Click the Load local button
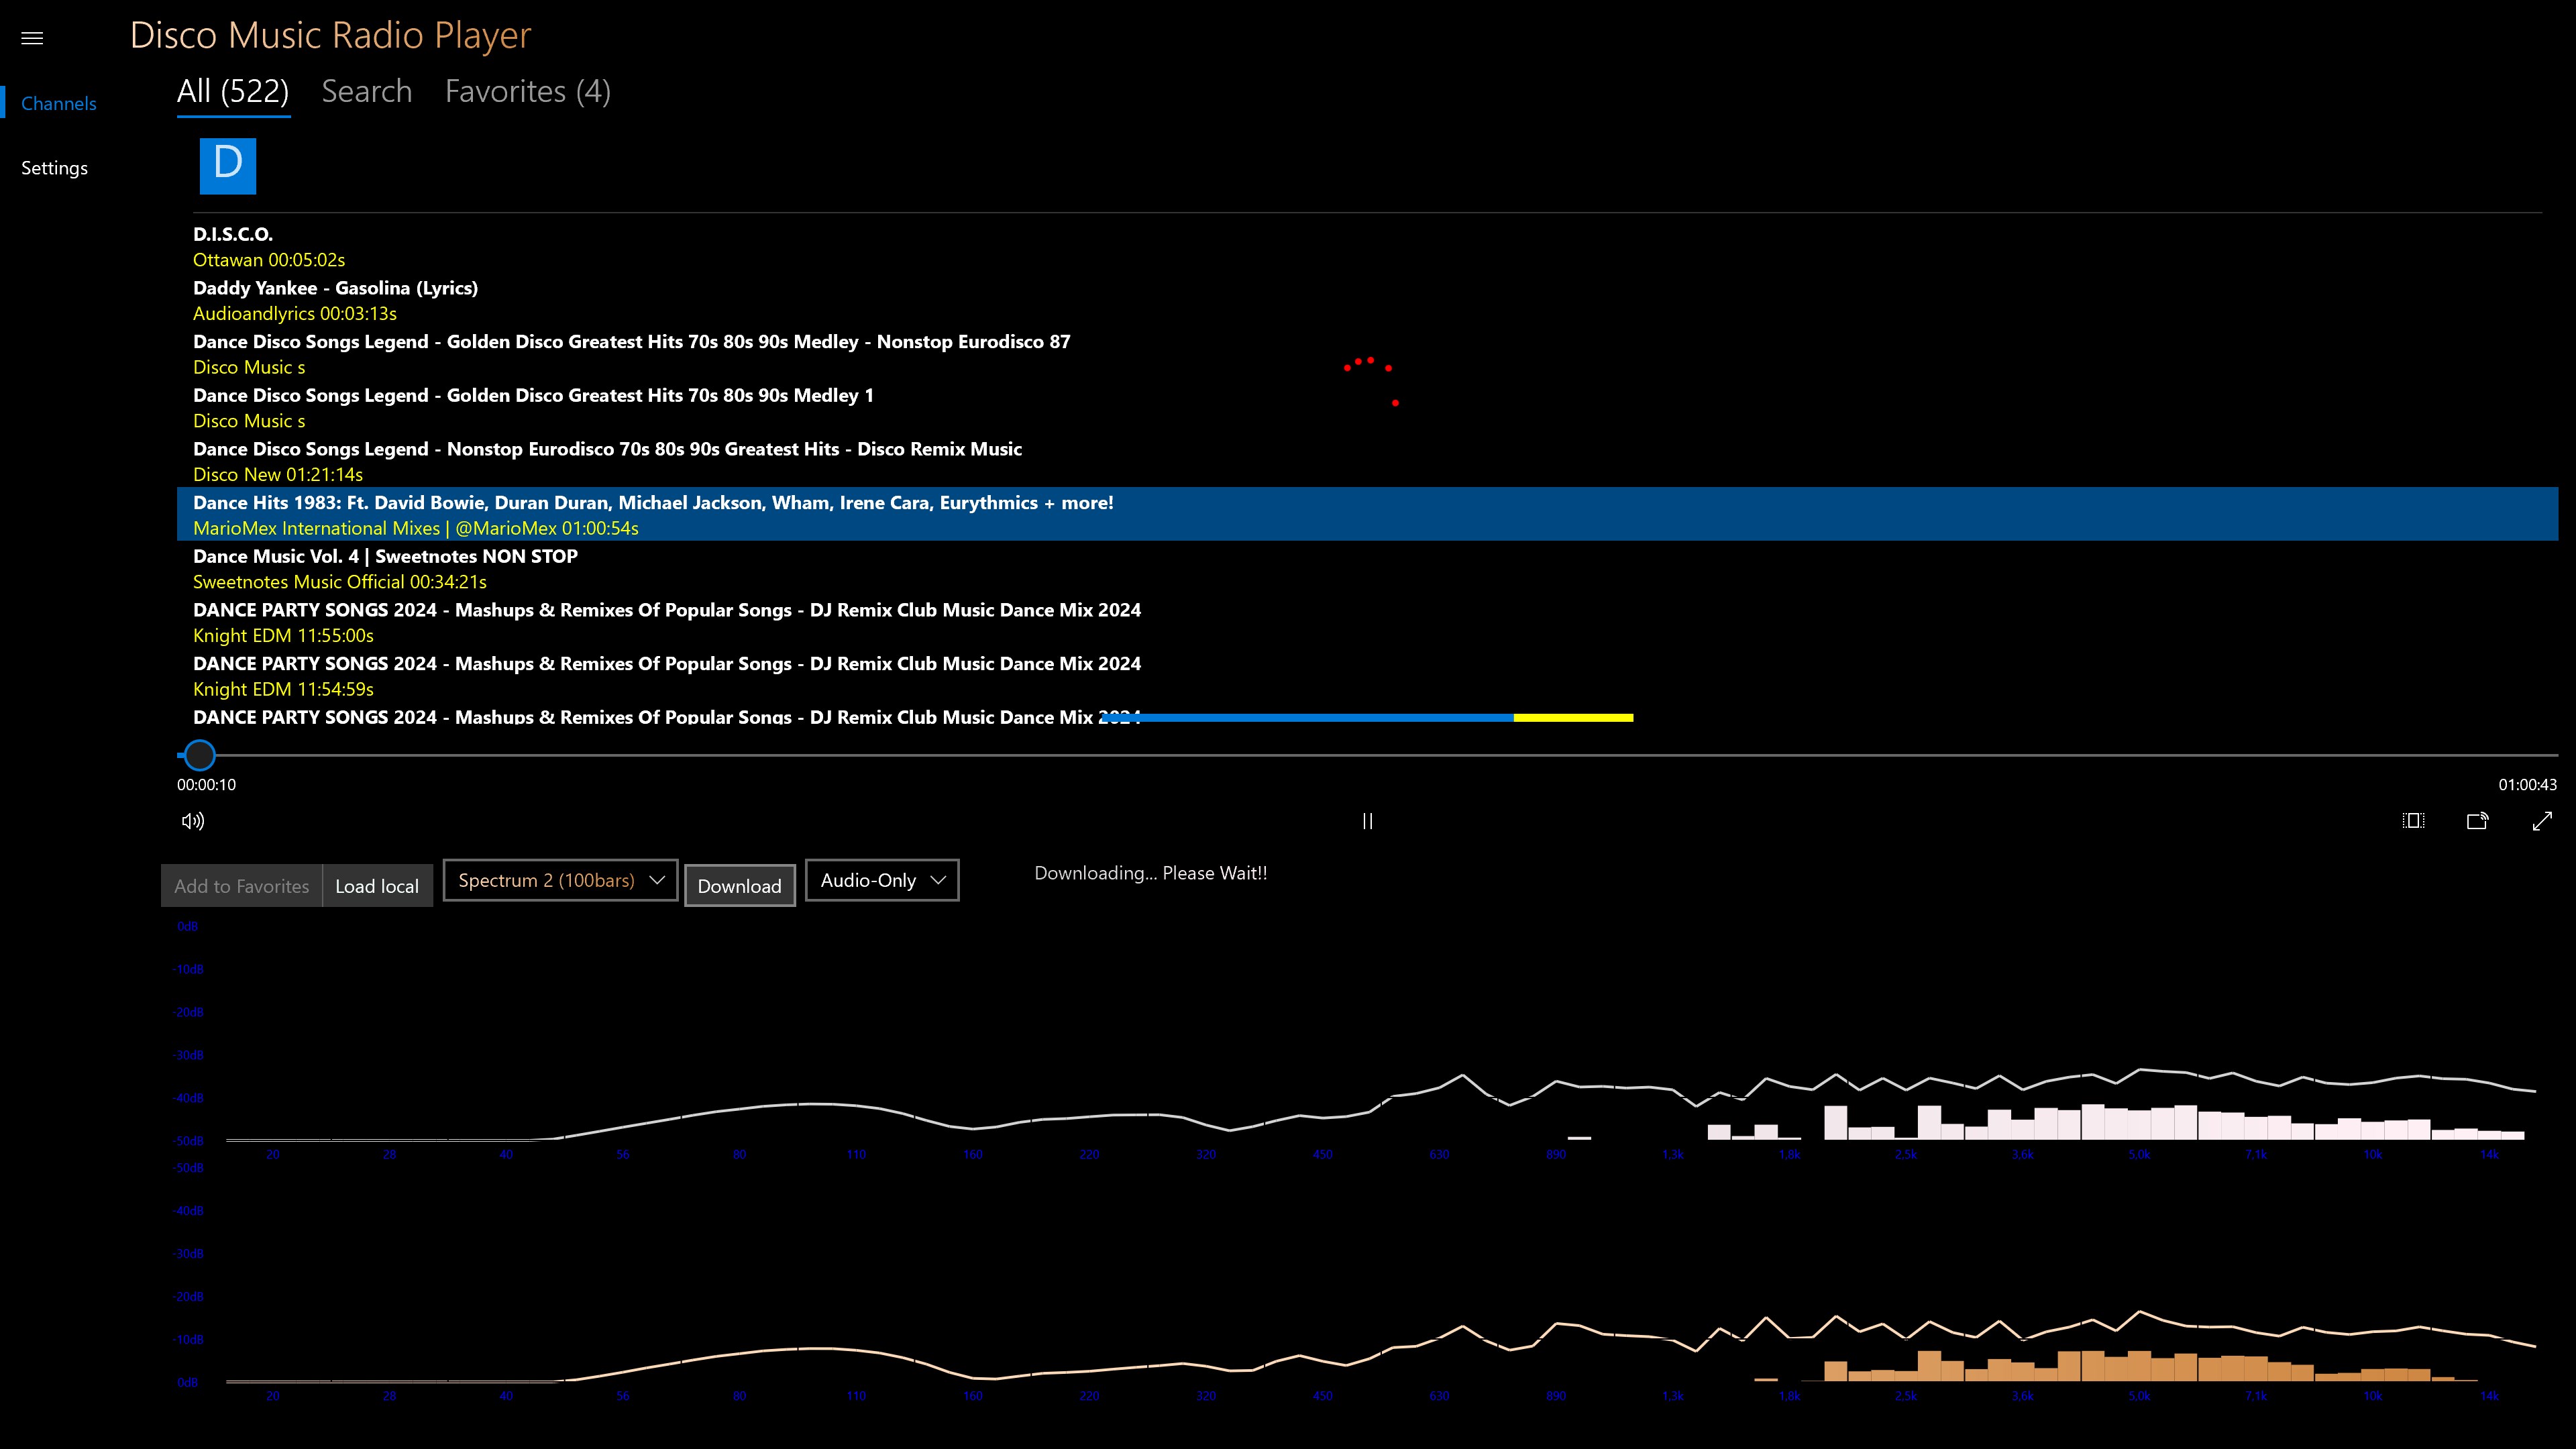The height and width of the screenshot is (1449, 2576). pyautogui.click(x=377, y=886)
